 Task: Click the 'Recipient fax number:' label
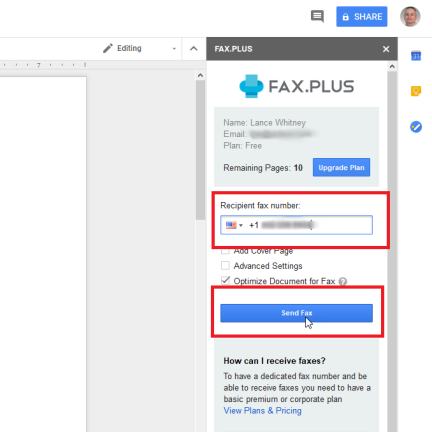click(x=260, y=206)
